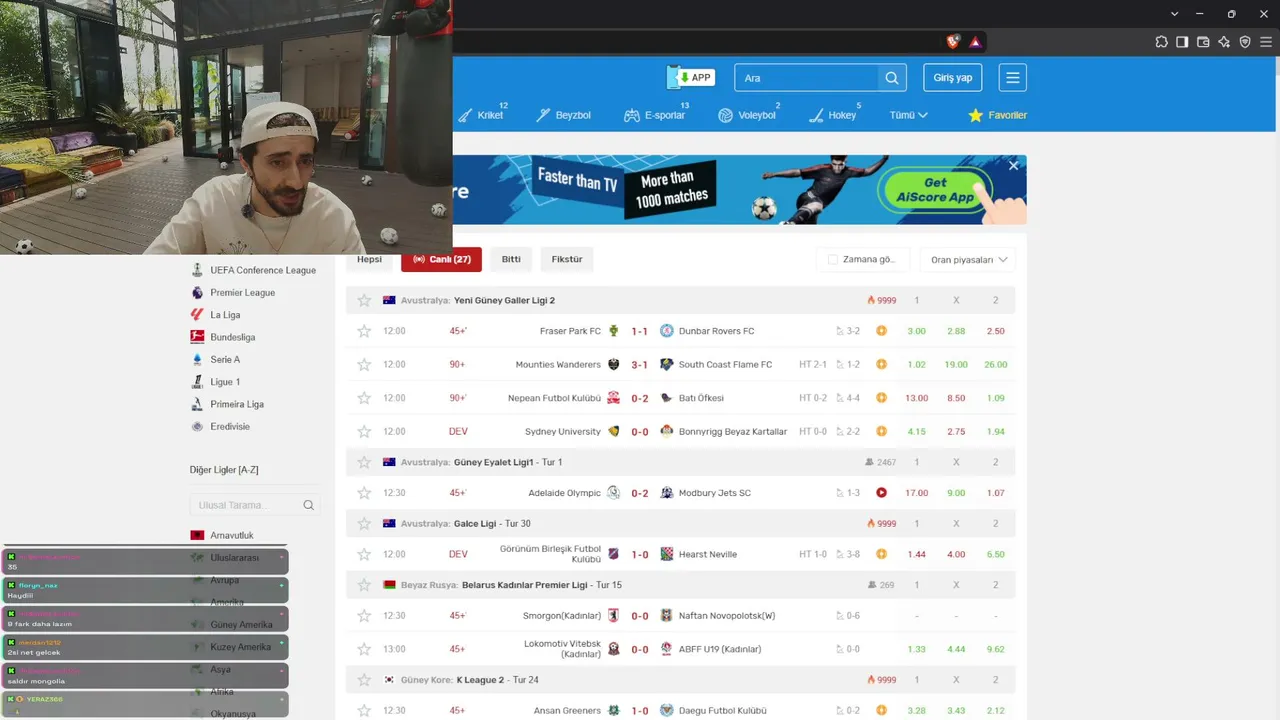The height and width of the screenshot is (720, 1280).
Task: Click the Hokey stick icon
Action: [x=816, y=115]
